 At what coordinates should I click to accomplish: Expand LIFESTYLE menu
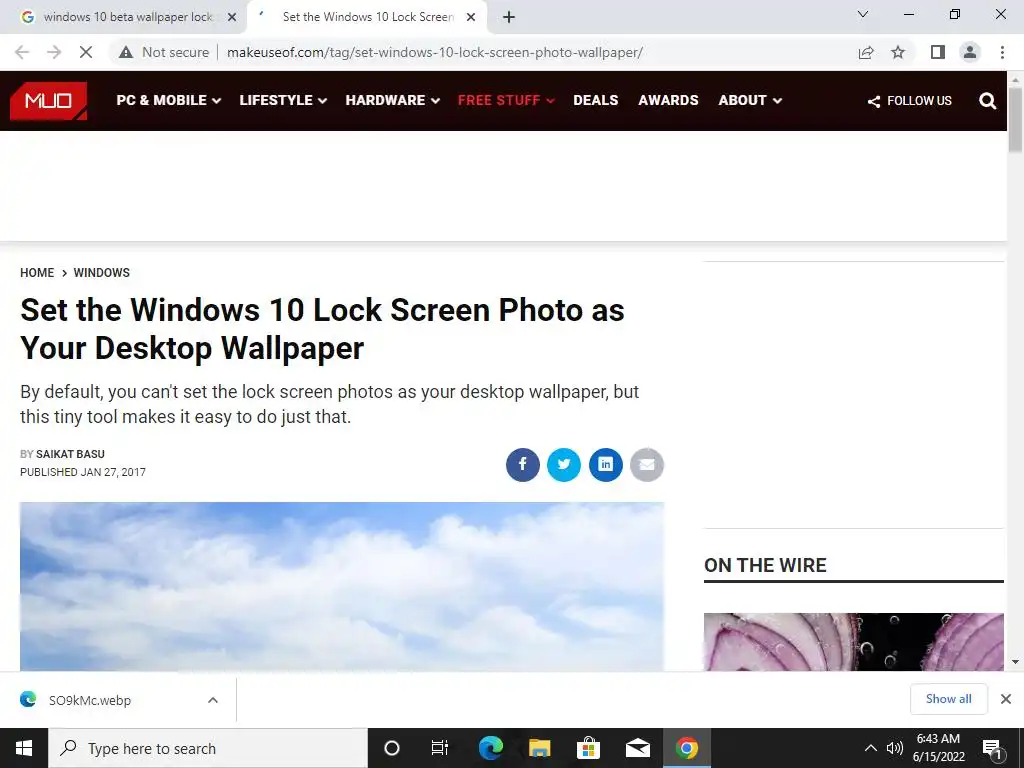pos(283,101)
